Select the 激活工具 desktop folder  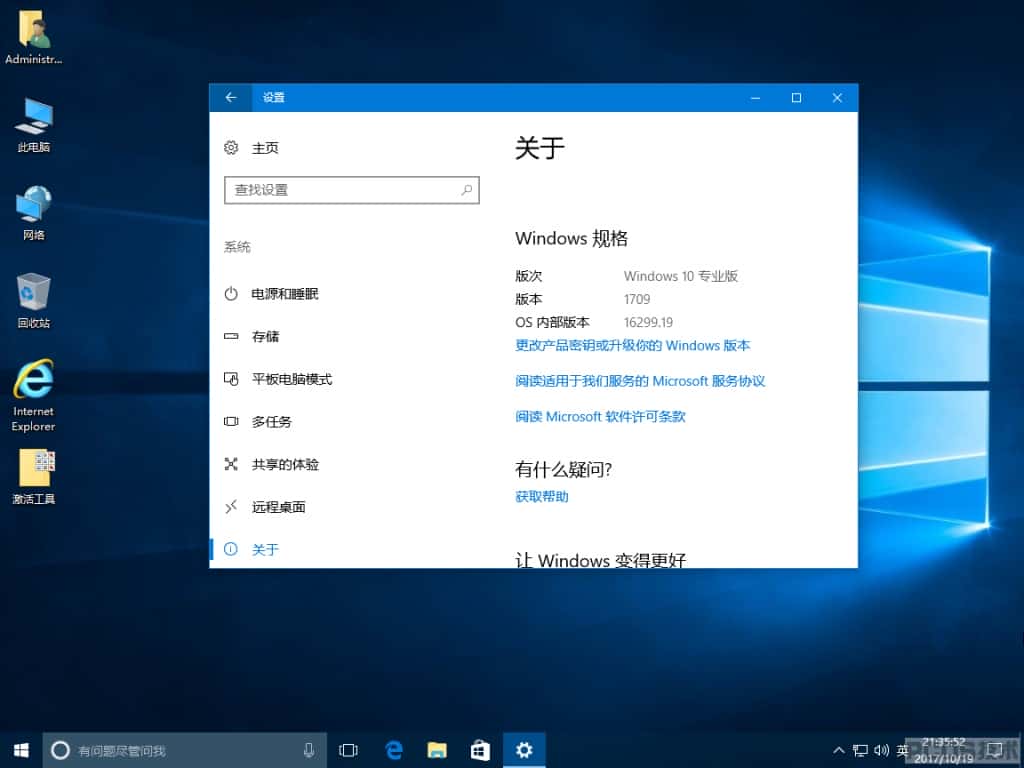[33, 477]
